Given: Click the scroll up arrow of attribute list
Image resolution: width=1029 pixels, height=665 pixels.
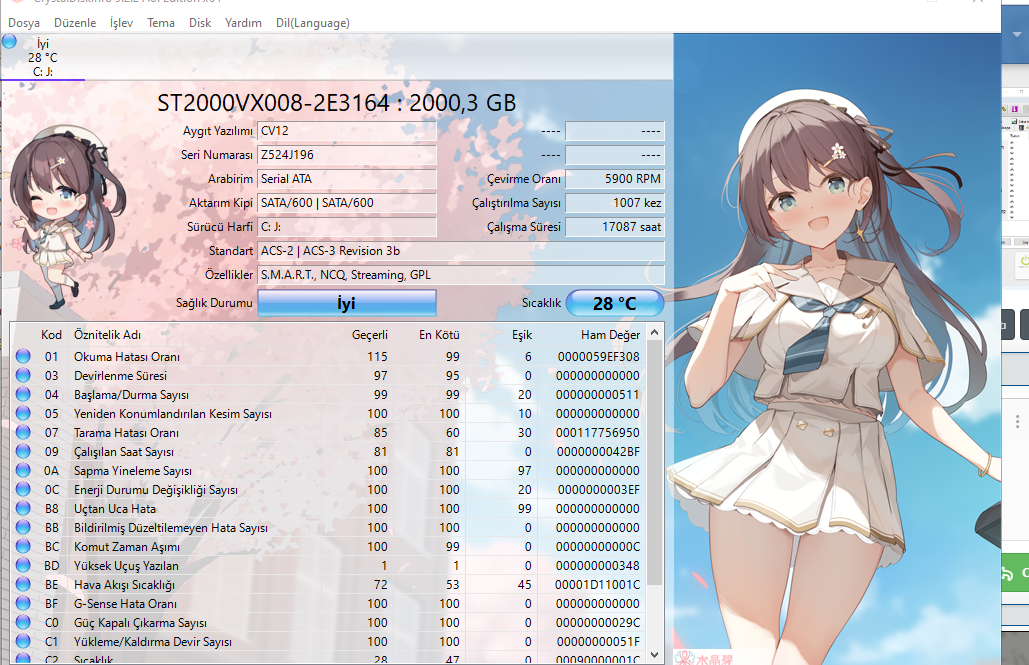Looking at the screenshot, I should pyautogui.click(x=654, y=333).
